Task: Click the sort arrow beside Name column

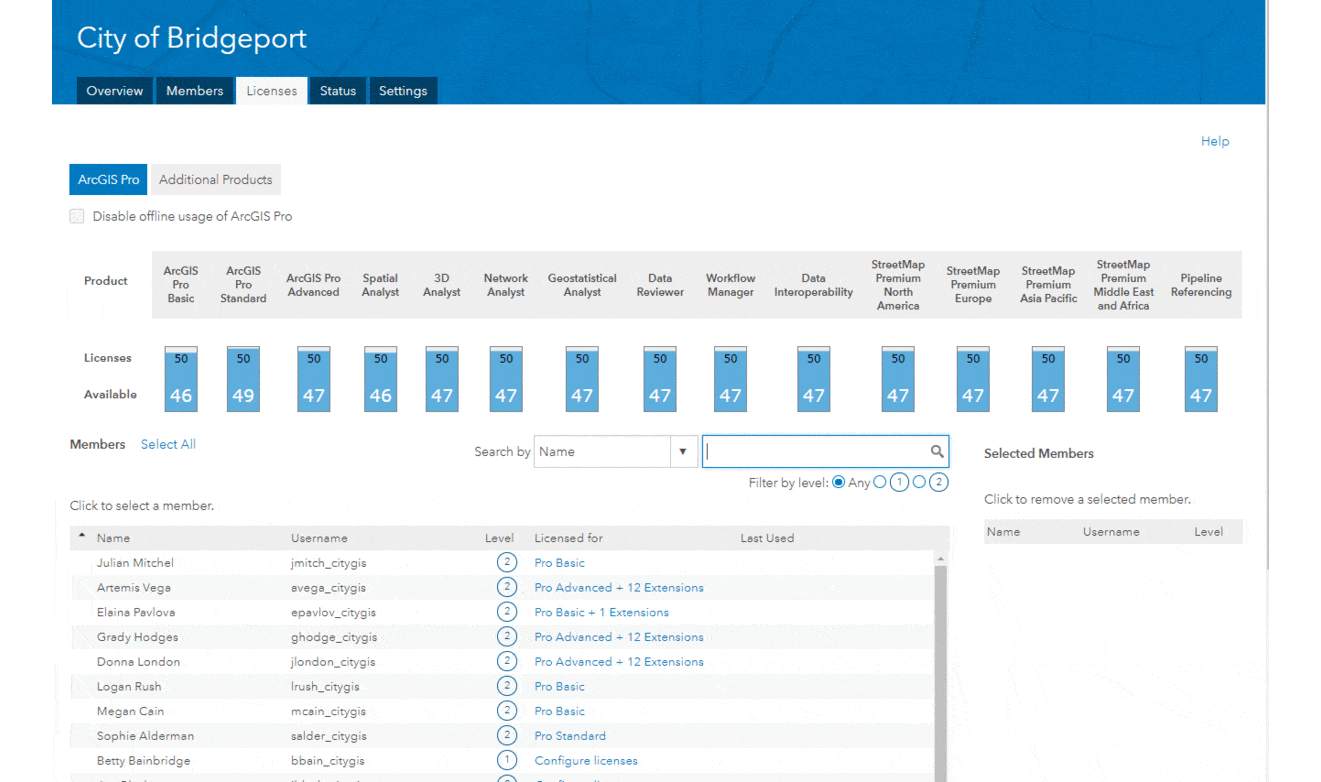Action: coord(82,537)
